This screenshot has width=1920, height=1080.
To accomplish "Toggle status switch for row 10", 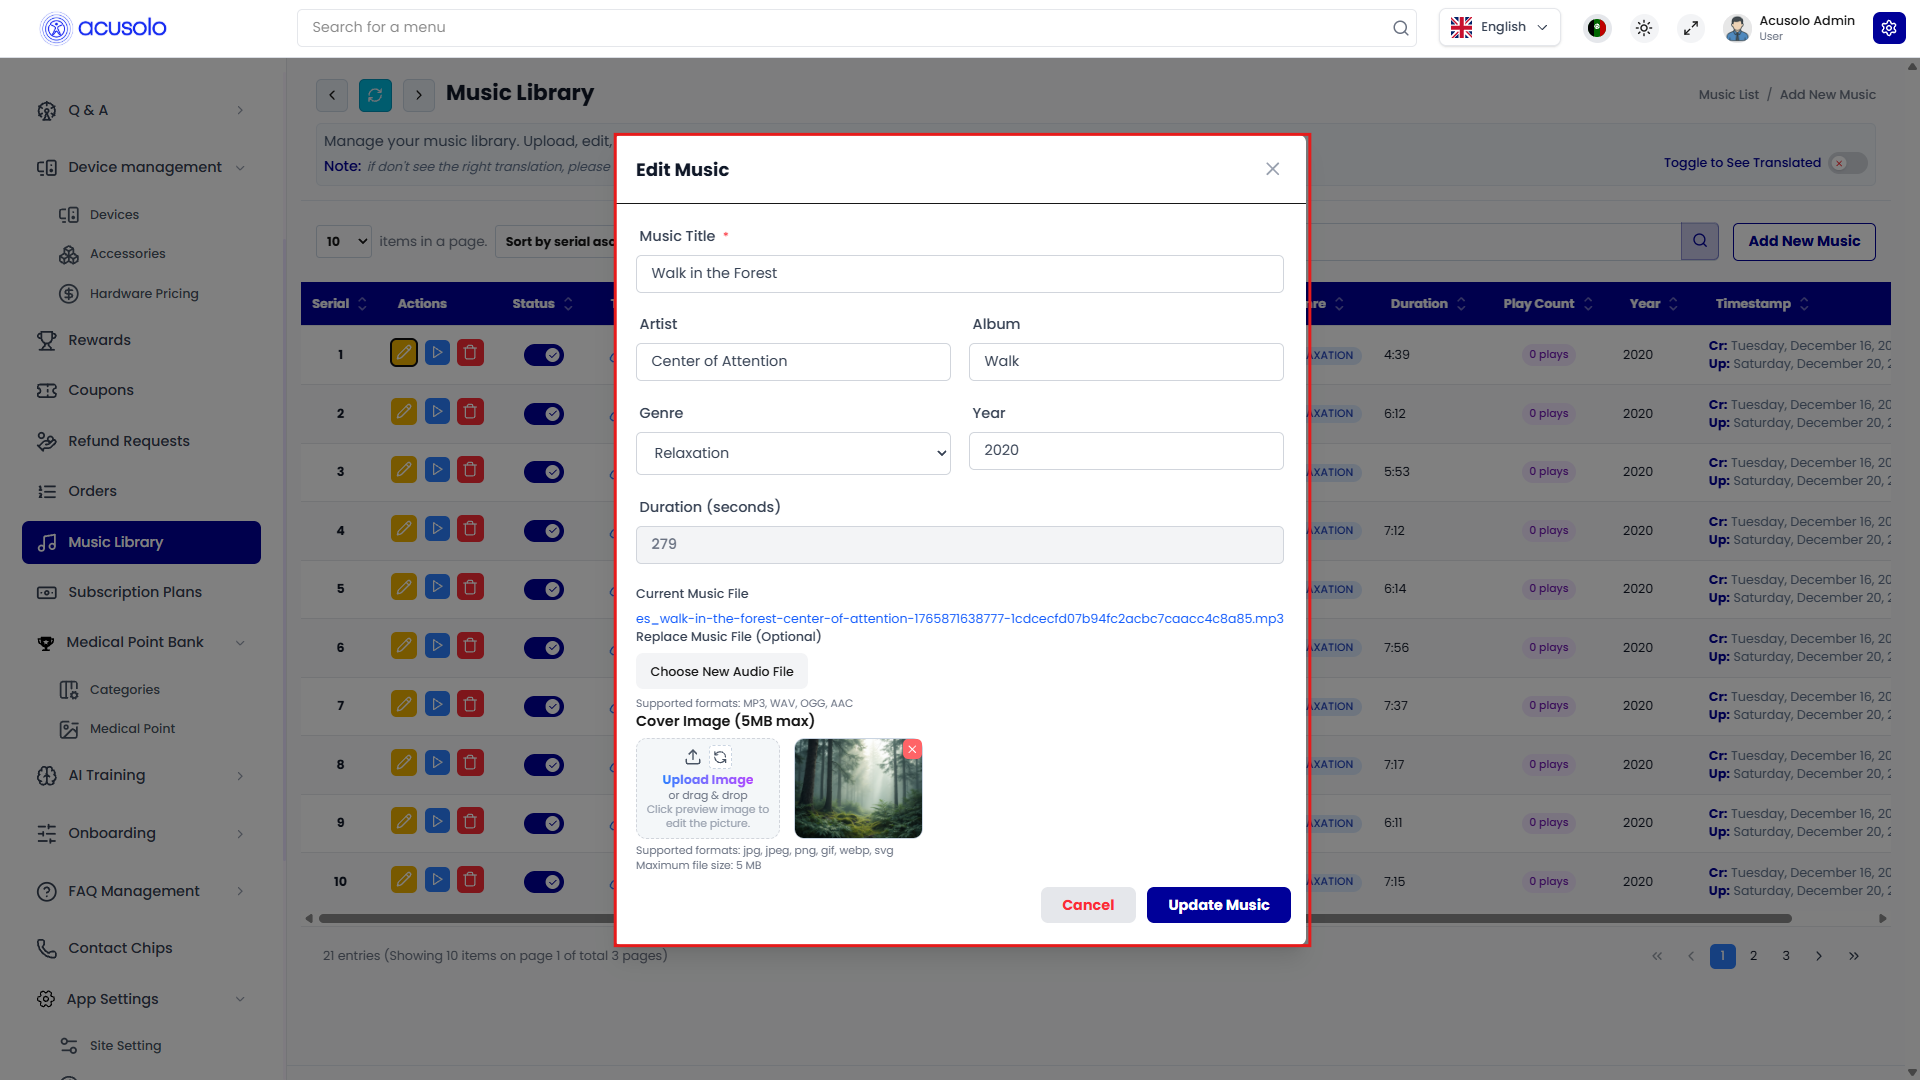I will 544,881.
